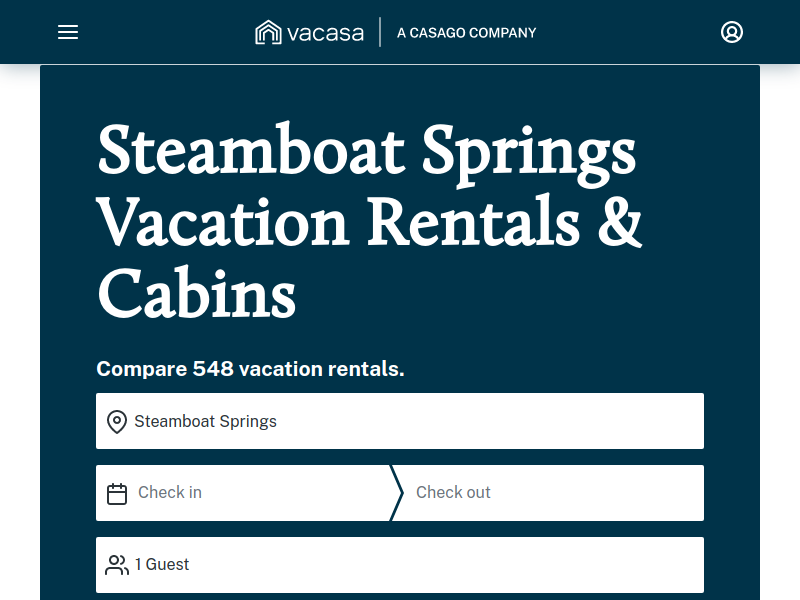Click the word 'Cabins' in the heading
Viewport: 800px width, 600px height.
click(x=197, y=293)
